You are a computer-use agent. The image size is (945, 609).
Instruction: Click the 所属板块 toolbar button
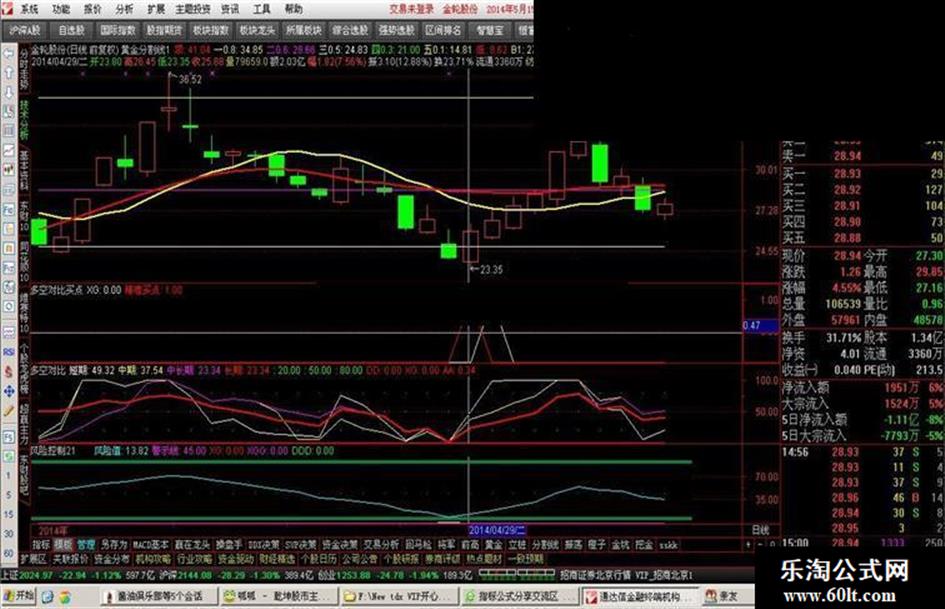[304, 30]
